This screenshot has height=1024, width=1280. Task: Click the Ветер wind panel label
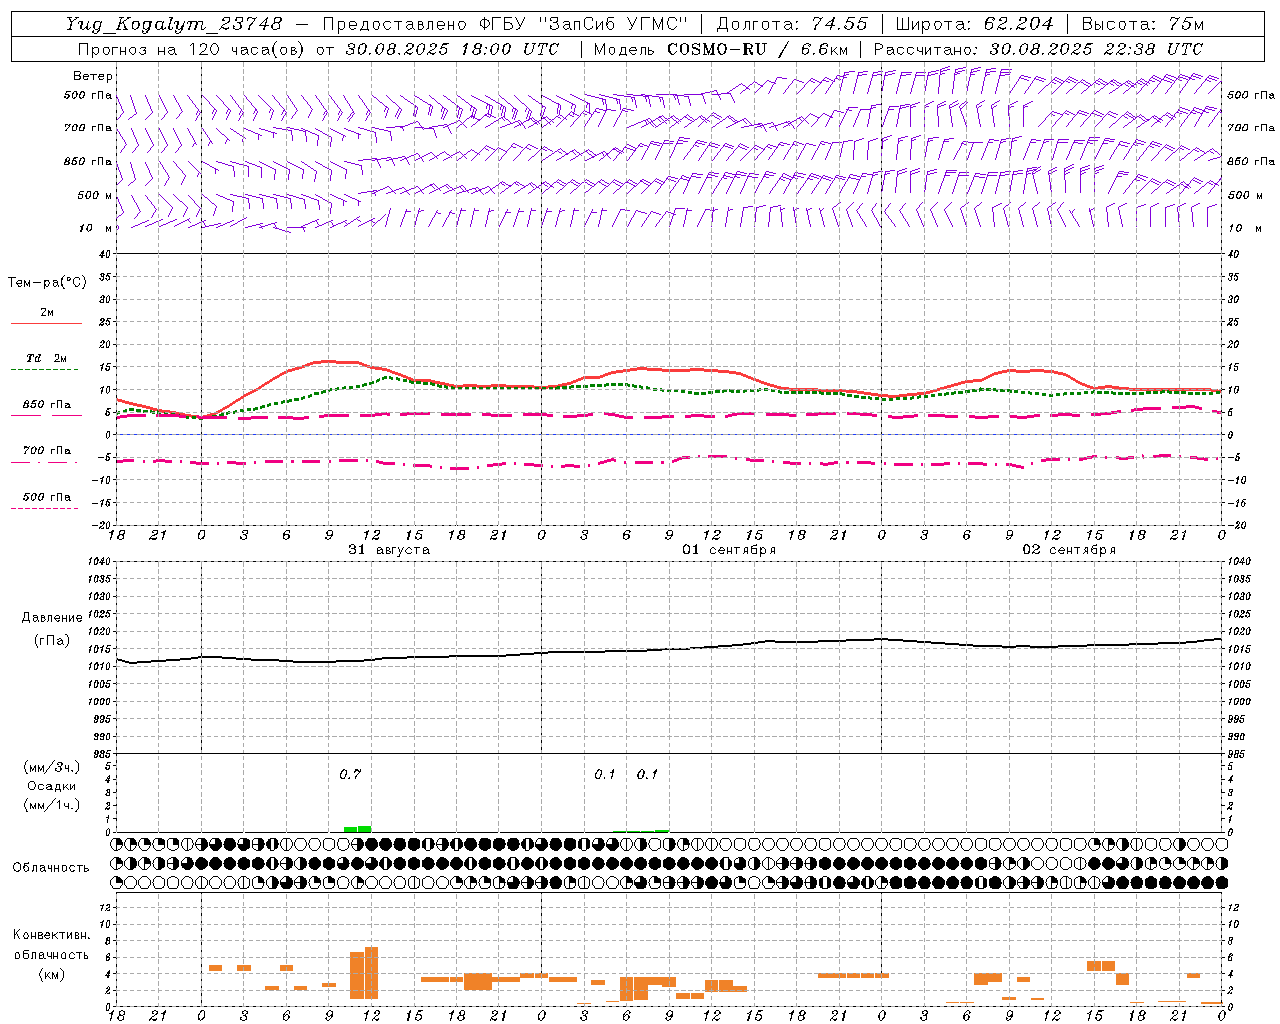[93, 76]
